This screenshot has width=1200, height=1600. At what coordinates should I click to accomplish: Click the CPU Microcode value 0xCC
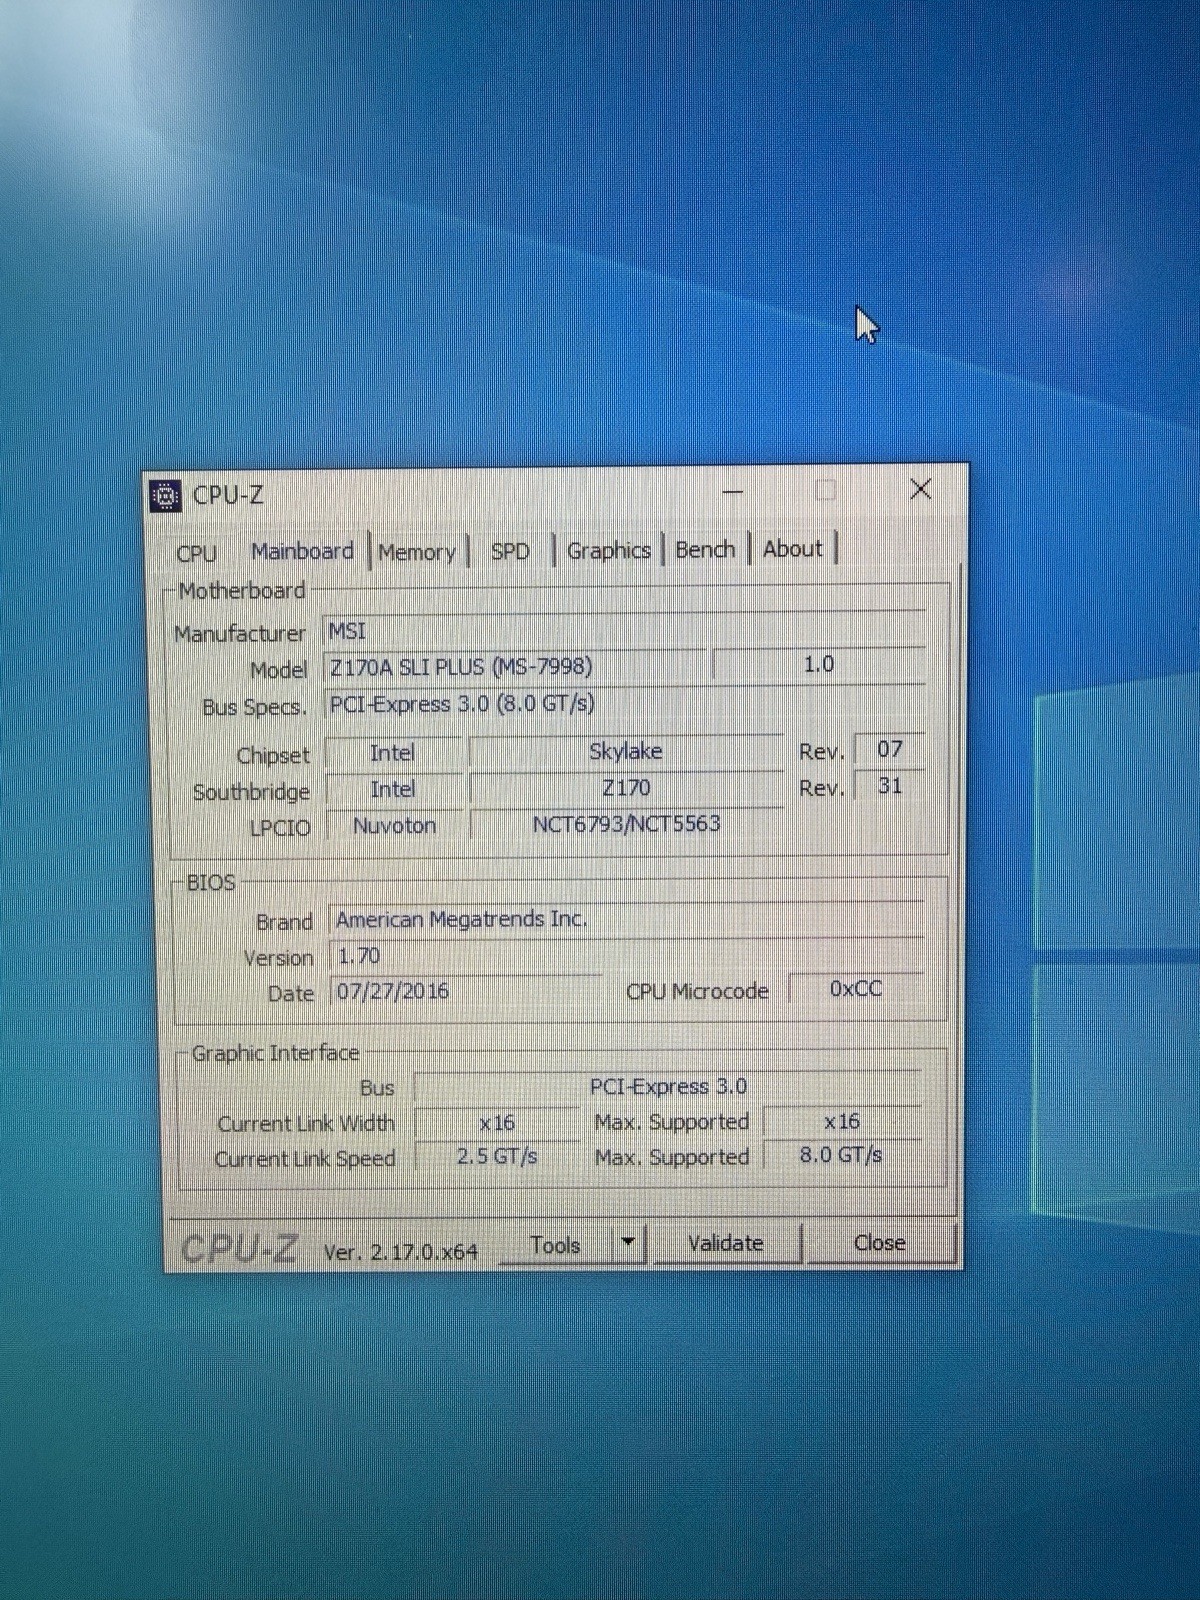click(856, 988)
